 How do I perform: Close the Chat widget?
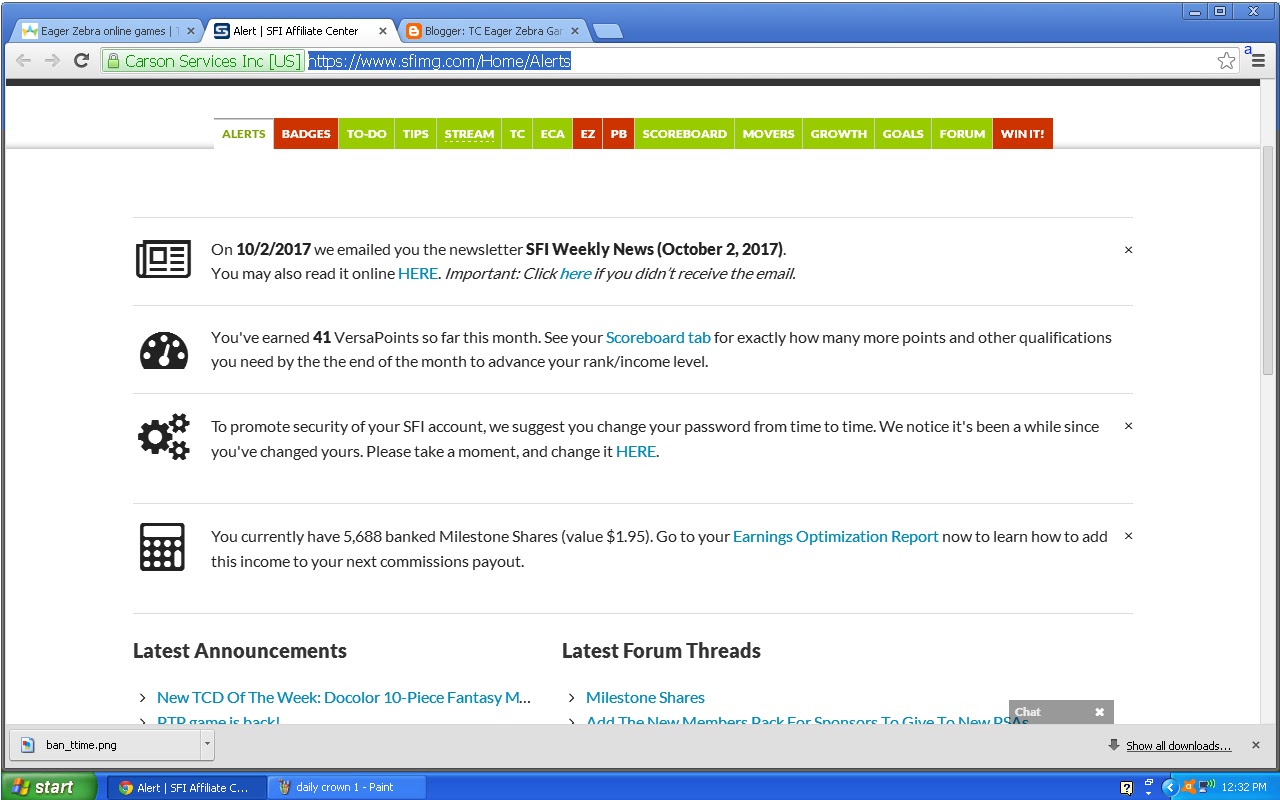tap(1099, 712)
